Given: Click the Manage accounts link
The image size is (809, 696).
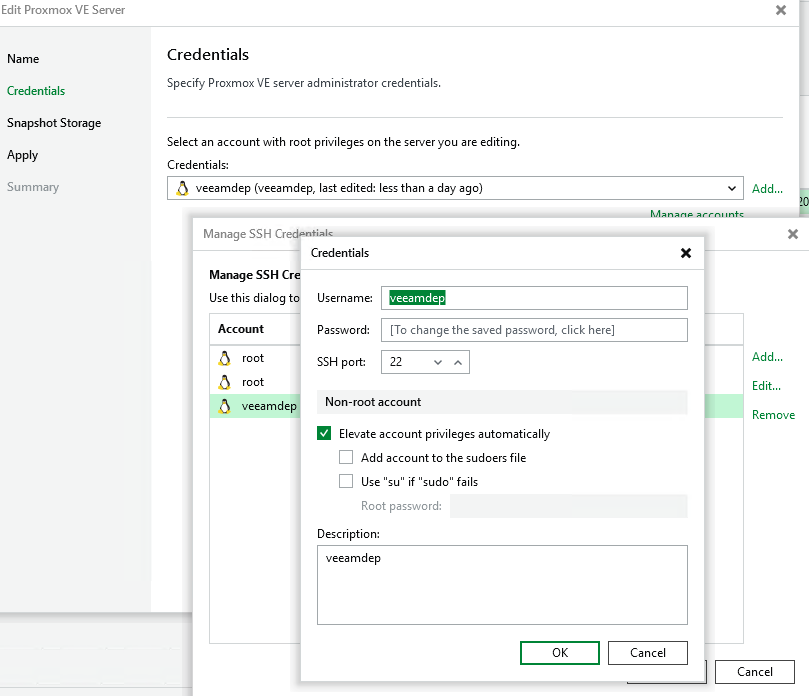Looking at the screenshot, I should tap(697, 214).
